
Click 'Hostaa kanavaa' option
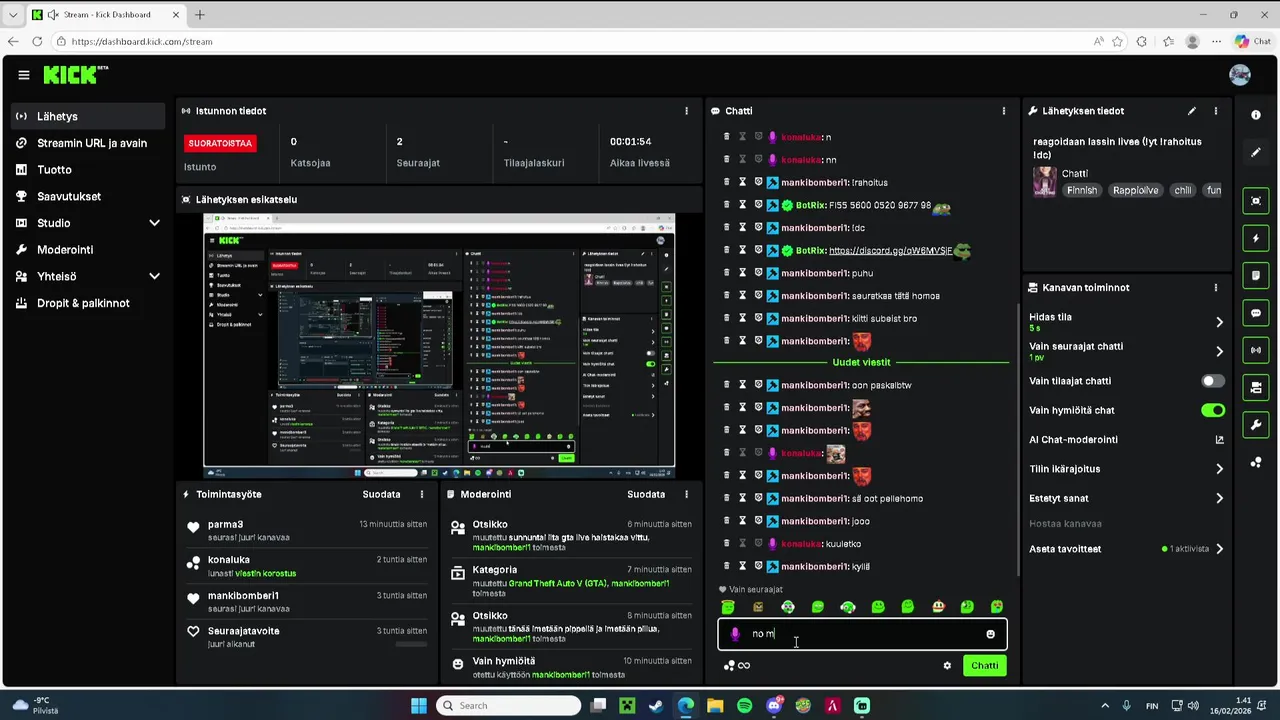point(1065,524)
